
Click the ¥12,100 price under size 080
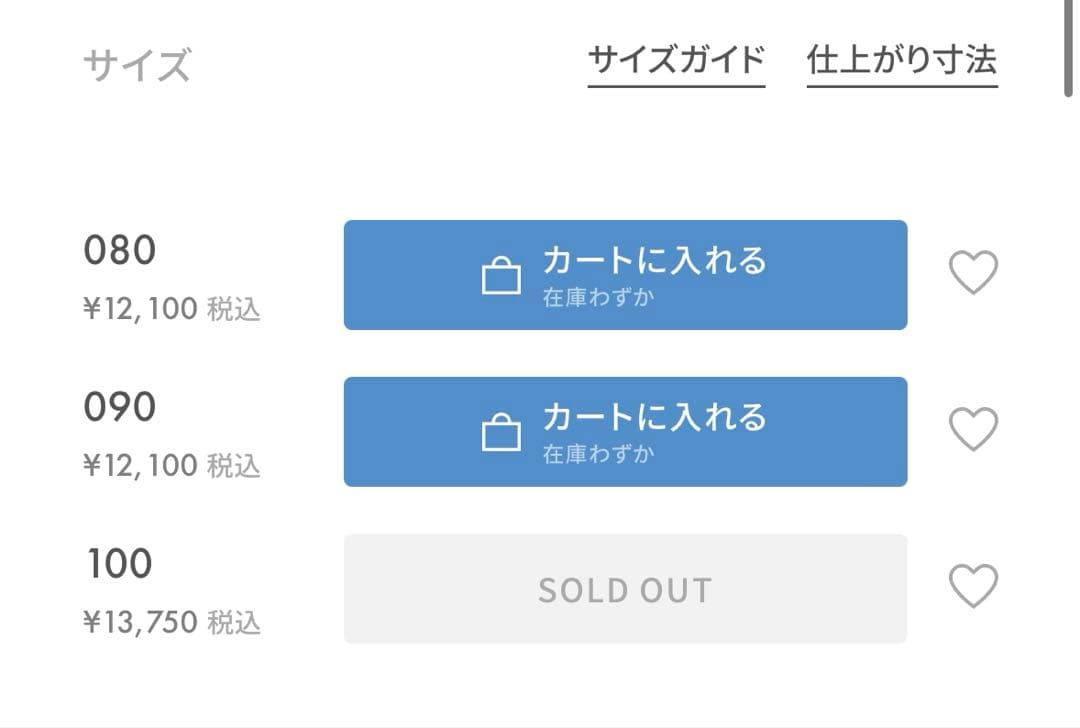pos(140,309)
